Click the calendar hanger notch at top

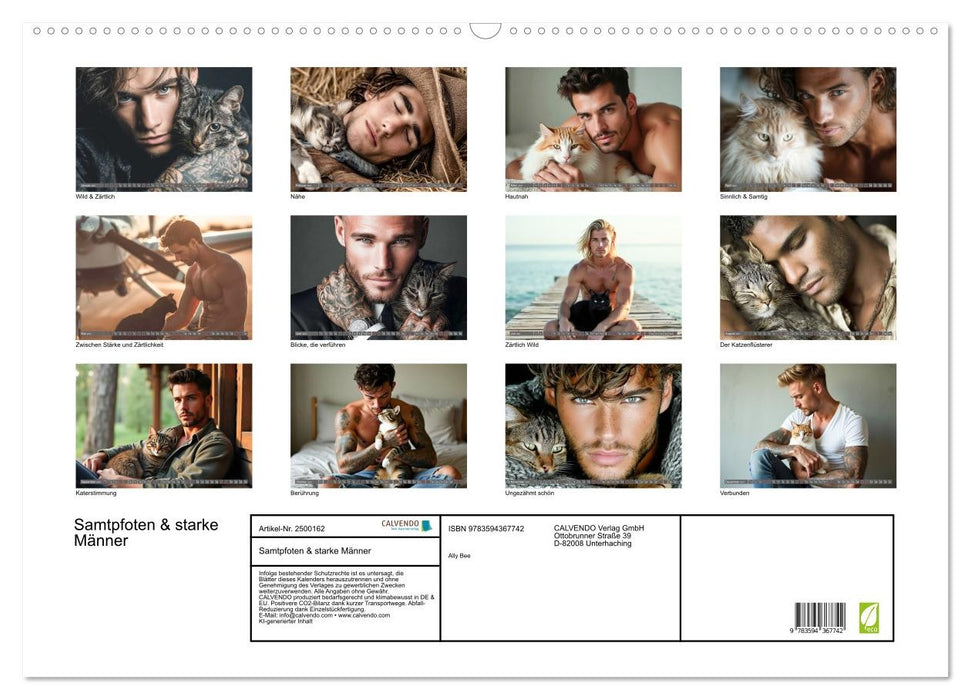pos(485,31)
